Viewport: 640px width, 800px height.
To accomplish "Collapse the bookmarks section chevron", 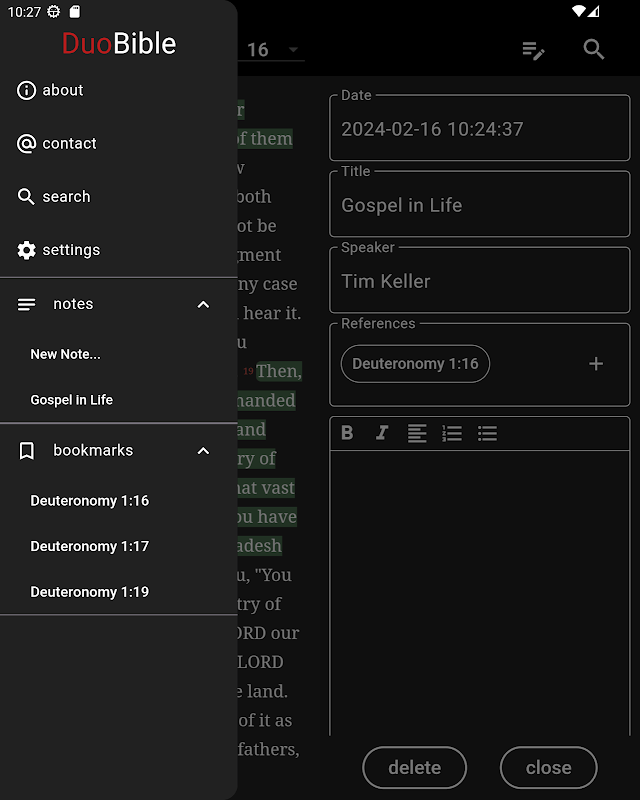I will coord(203,451).
